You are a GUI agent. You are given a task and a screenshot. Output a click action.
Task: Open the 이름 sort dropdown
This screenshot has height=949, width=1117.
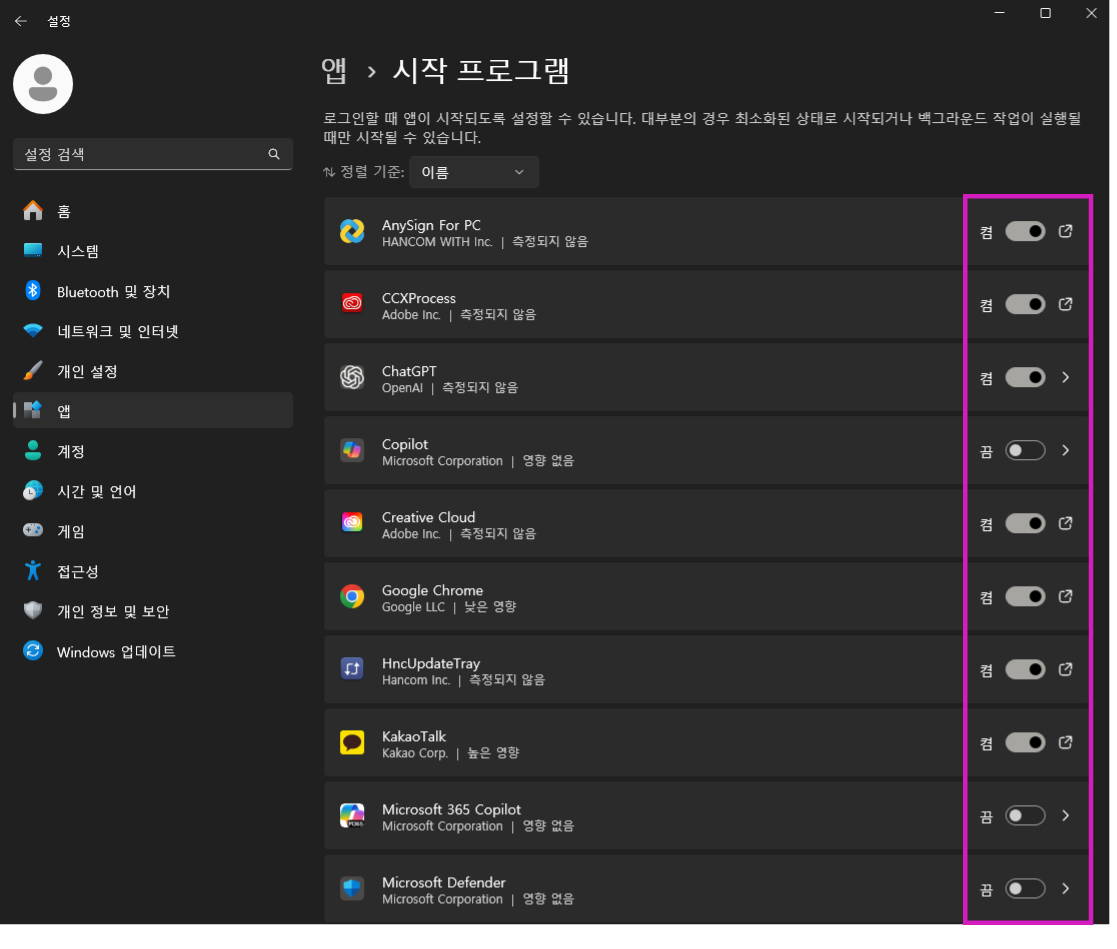[x=474, y=172]
